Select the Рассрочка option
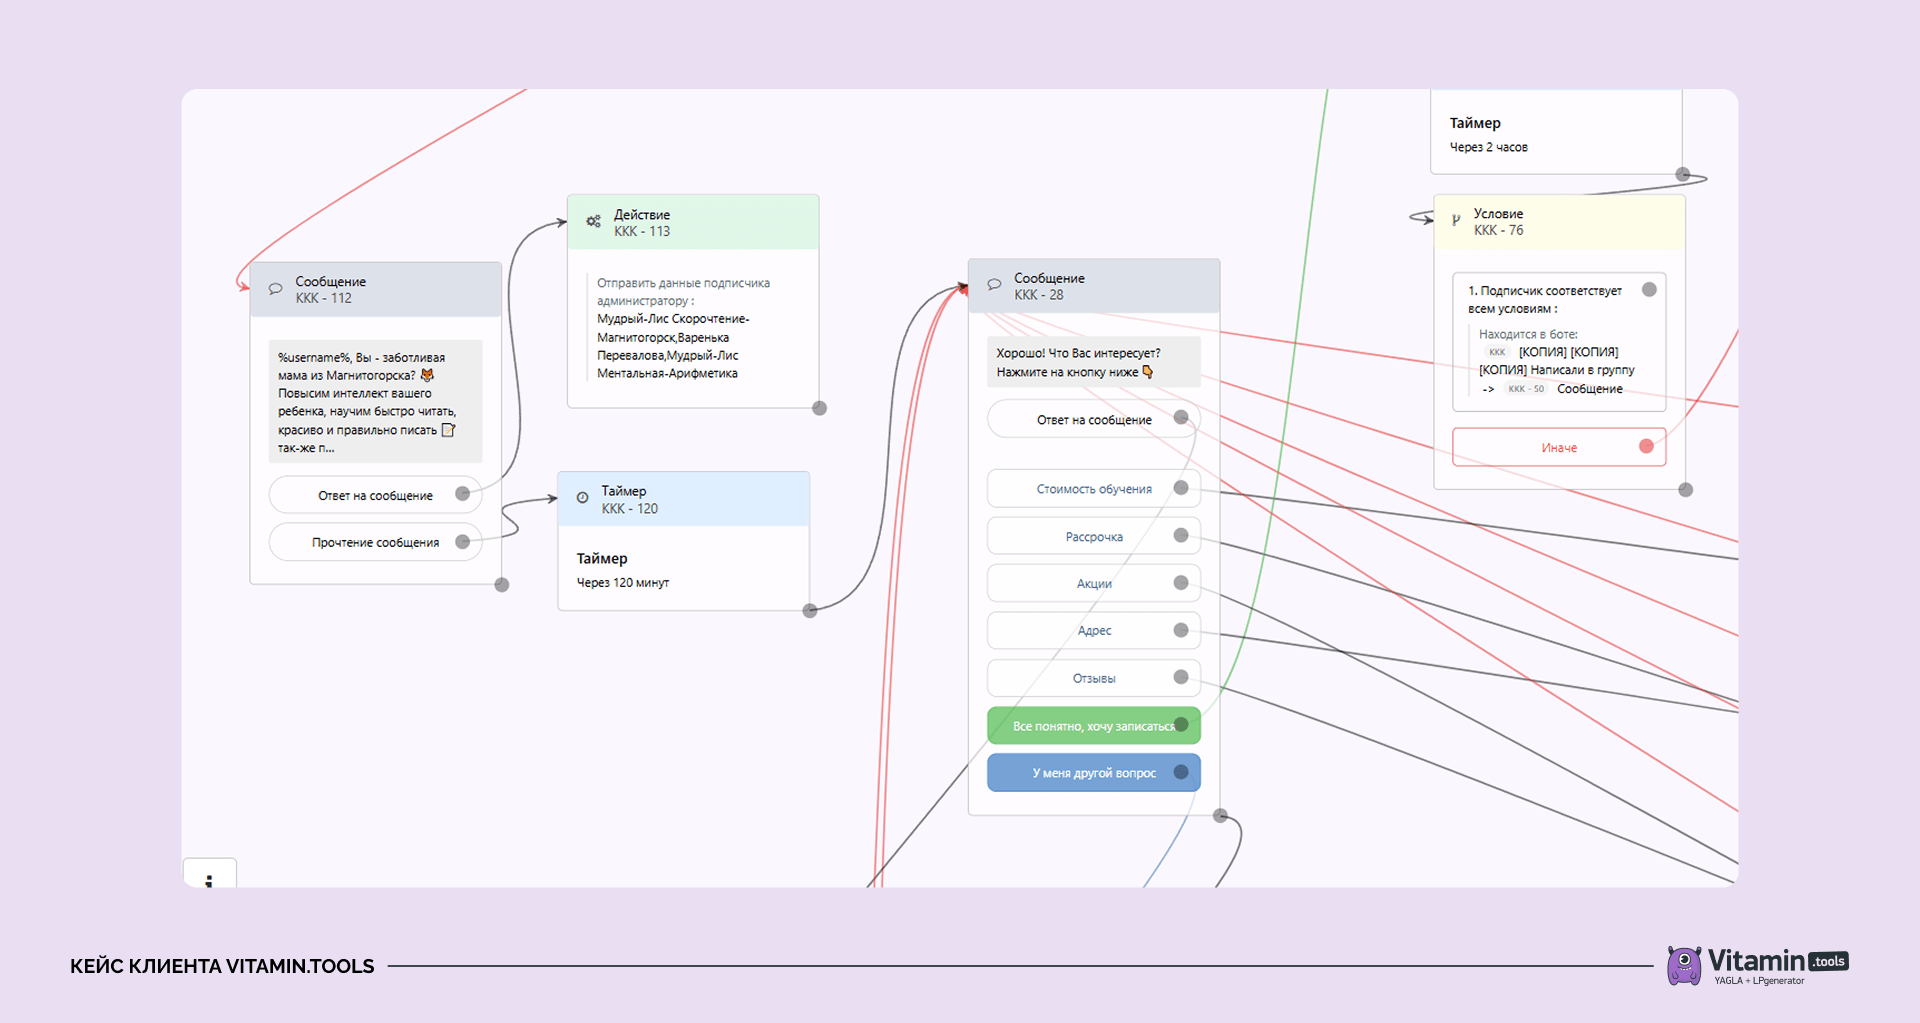Image resolution: width=1920 pixels, height=1023 pixels. (1094, 537)
